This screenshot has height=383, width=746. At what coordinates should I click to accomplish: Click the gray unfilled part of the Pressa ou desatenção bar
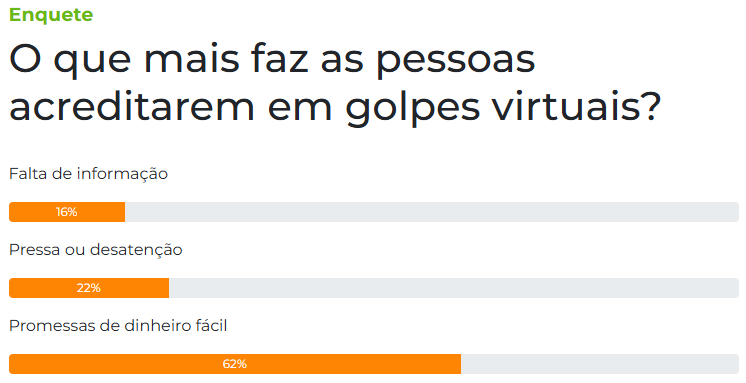pyautogui.click(x=454, y=288)
